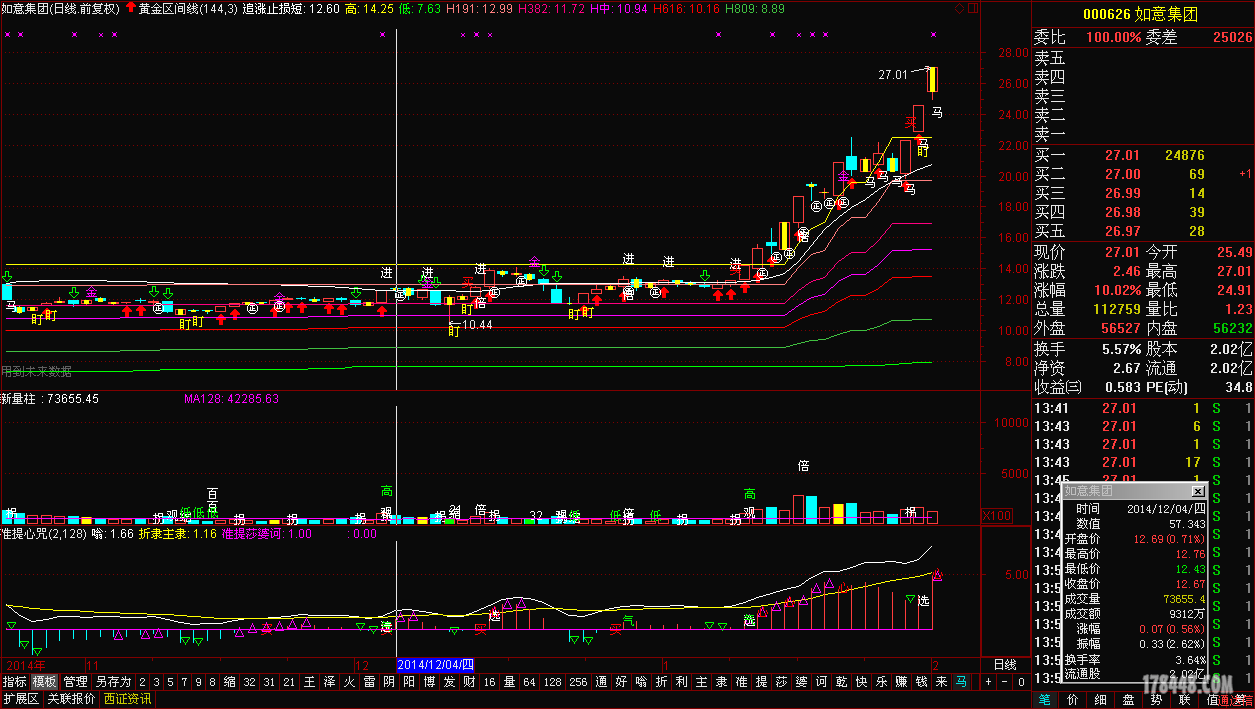Click 另存为 save-as in bottom toolbar

[113, 681]
